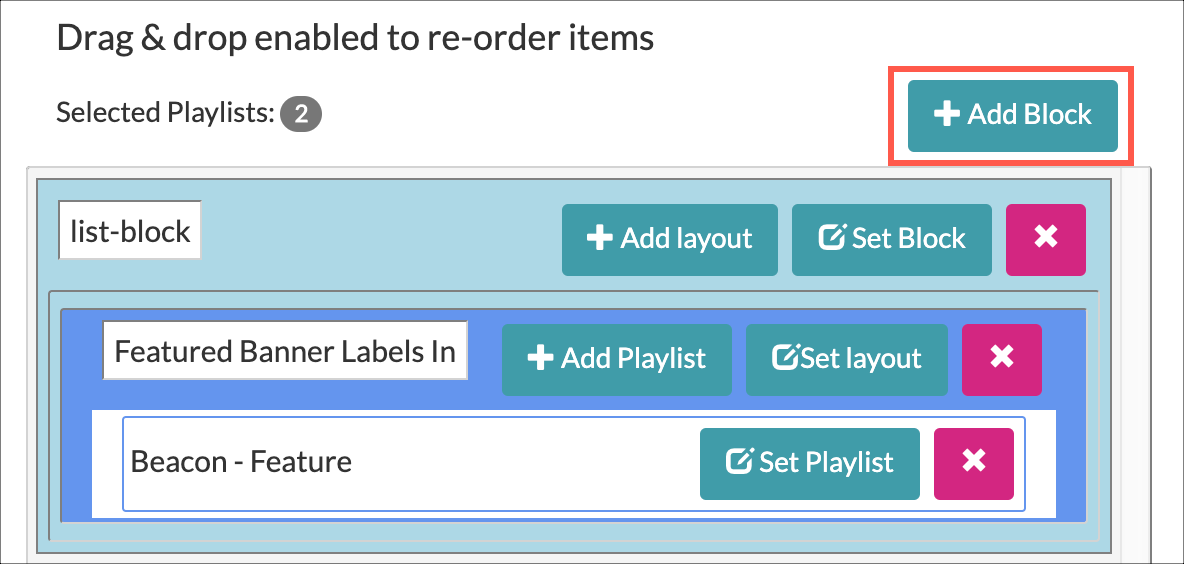The width and height of the screenshot is (1184, 564).
Task: Click the plus icon on Add layout
Action: tap(600, 239)
